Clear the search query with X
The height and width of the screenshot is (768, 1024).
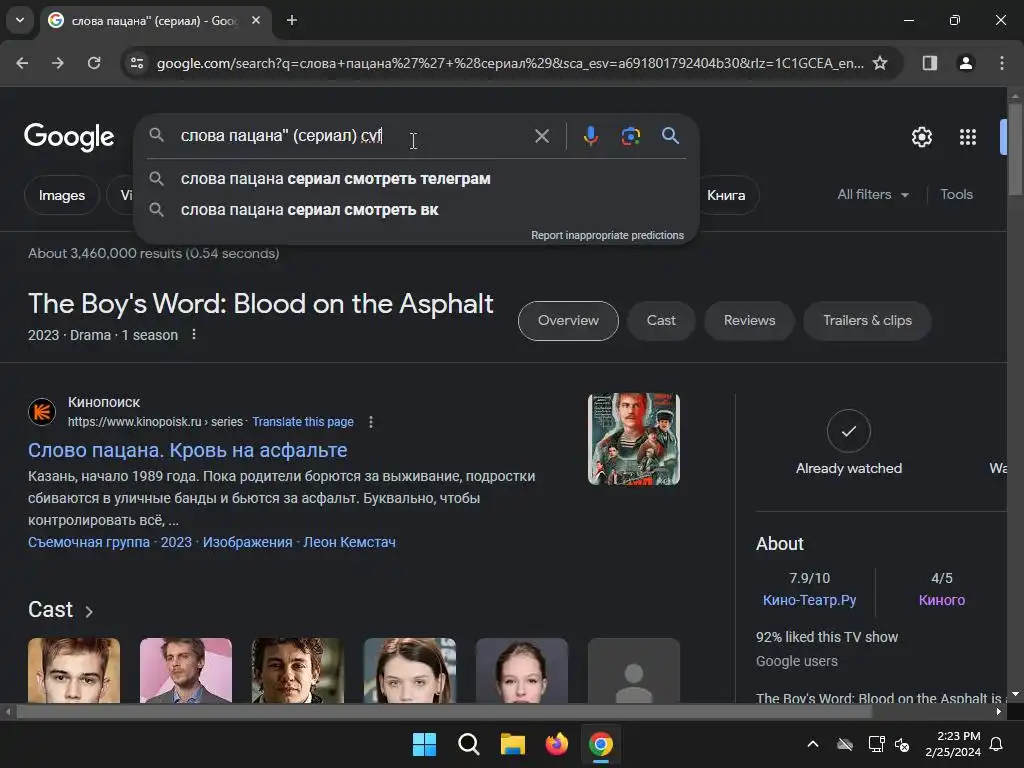pos(542,136)
